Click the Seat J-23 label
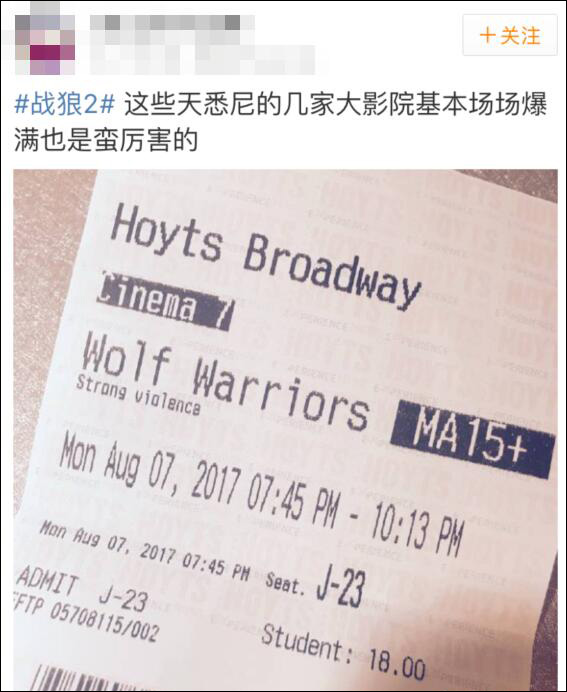This screenshot has height=692, width=567. (315, 586)
